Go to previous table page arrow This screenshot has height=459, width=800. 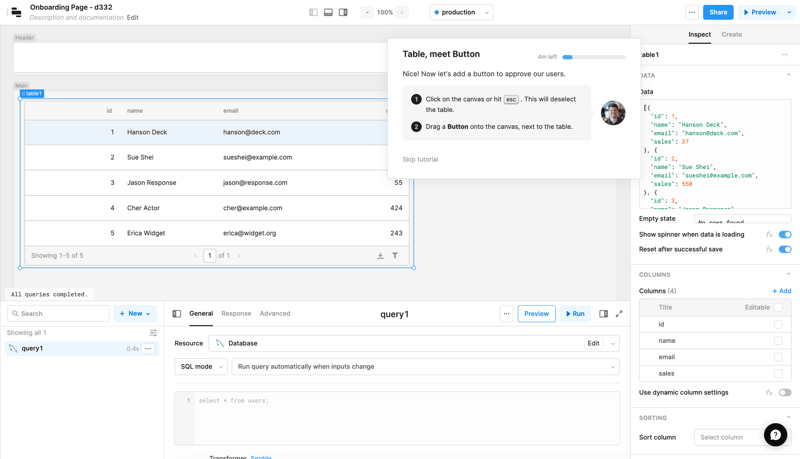tap(195, 256)
